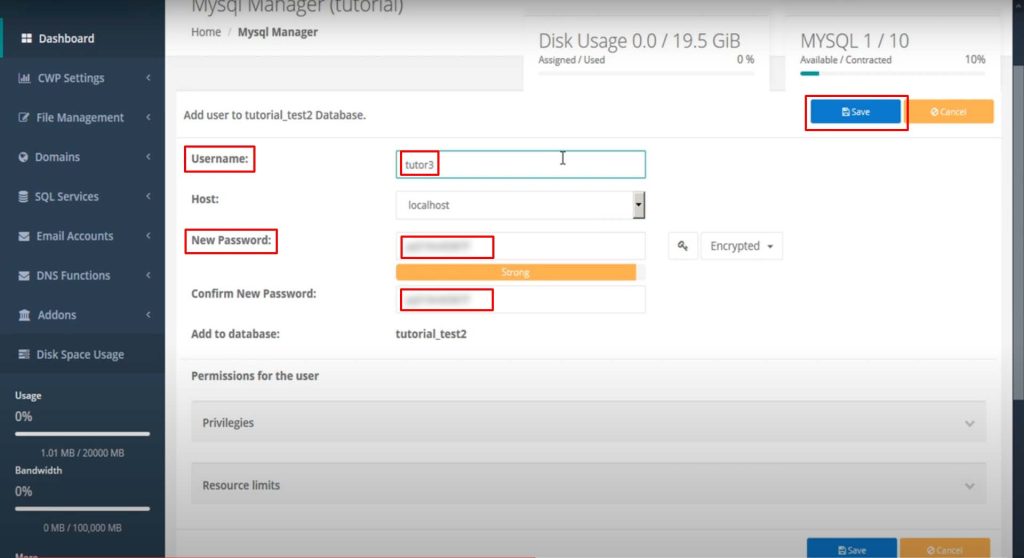Click the top orange Cancel button
Image resolution: width=1024 pixels, height=558 pixels.
tap(949, 112)
